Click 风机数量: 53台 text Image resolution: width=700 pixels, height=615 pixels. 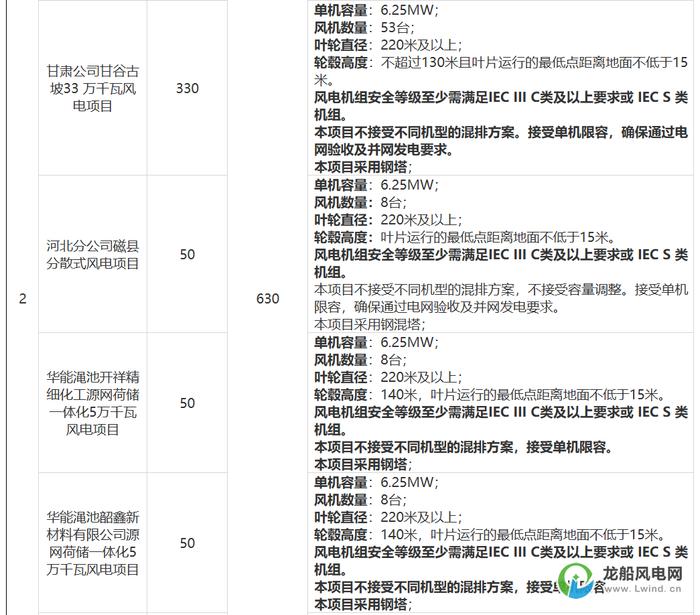coord(364,28)
